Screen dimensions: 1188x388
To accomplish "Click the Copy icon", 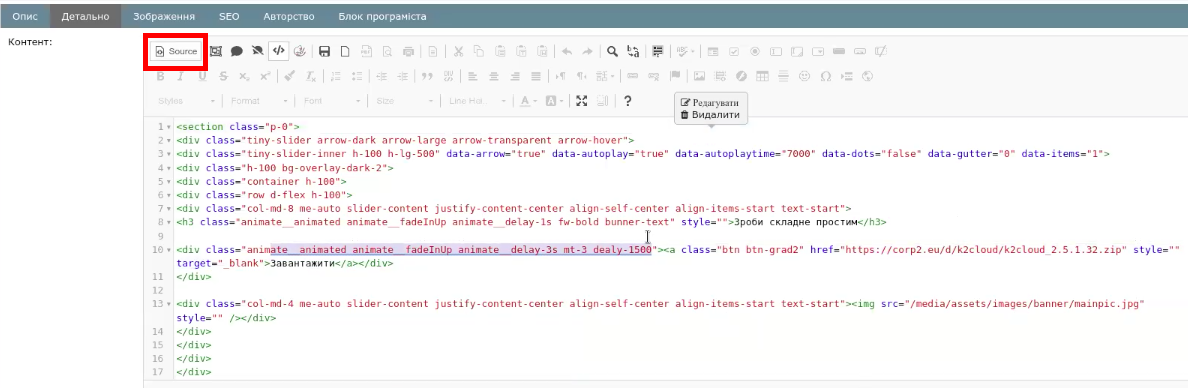I will pos(479,52).
